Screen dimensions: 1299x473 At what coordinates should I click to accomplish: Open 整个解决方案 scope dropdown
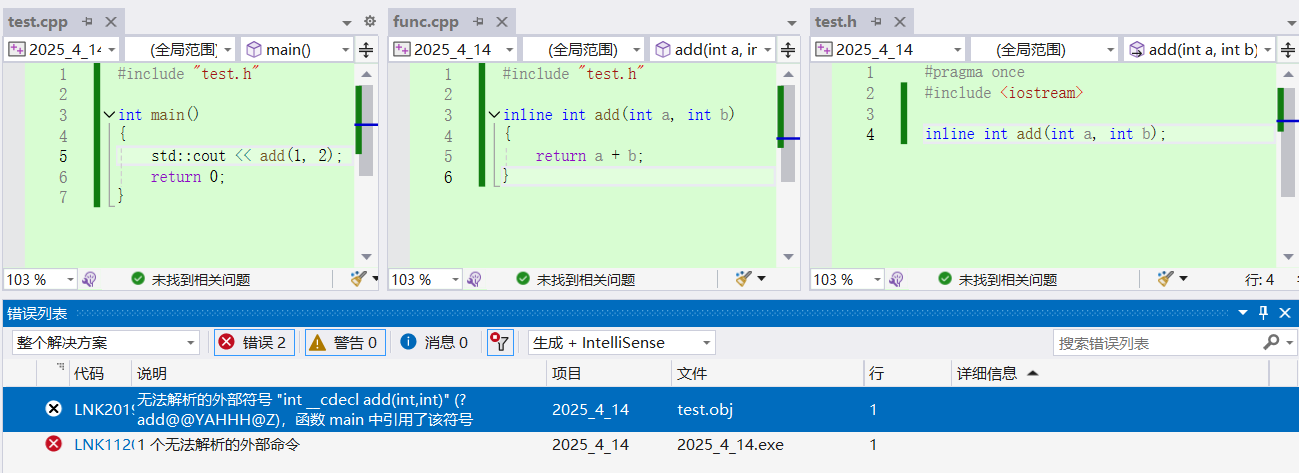click(x=106, y=343)
